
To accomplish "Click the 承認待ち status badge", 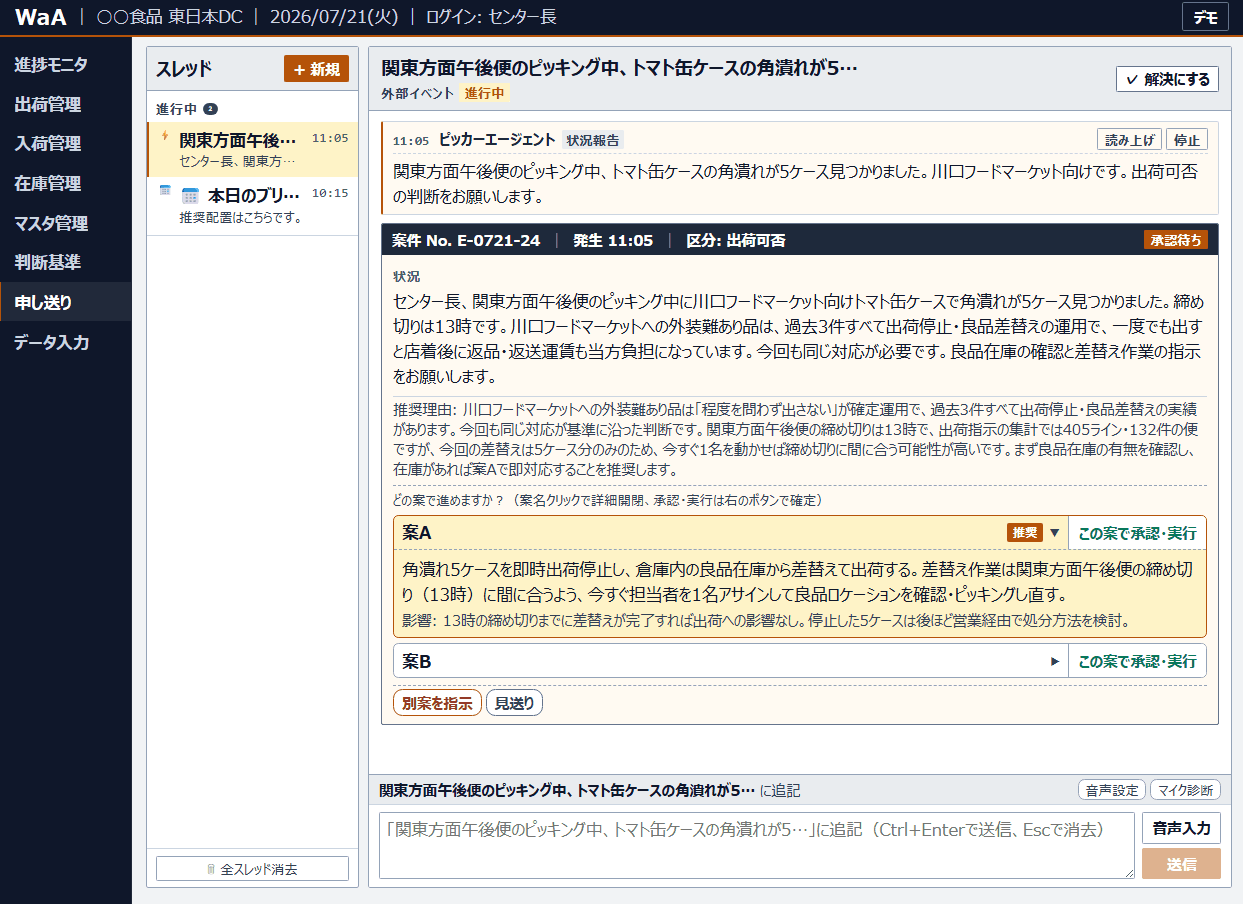I will click(x=1176, y=240).
